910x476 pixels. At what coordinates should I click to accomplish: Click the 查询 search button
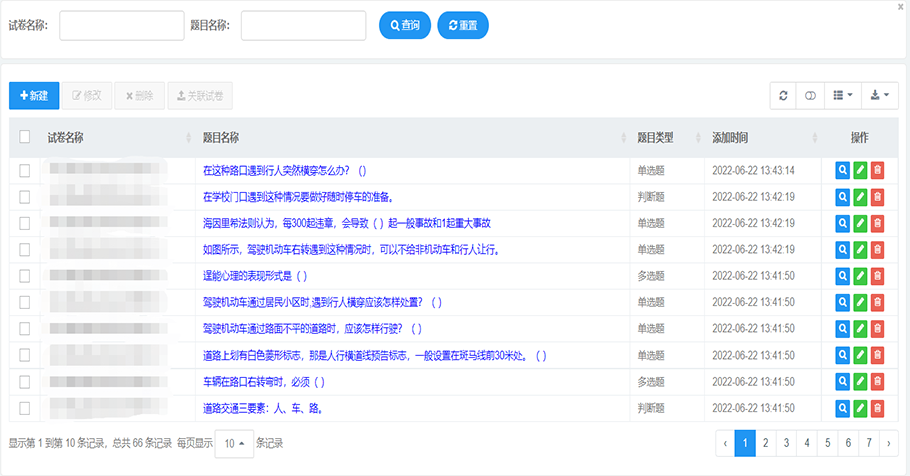(x=405, y=25)
